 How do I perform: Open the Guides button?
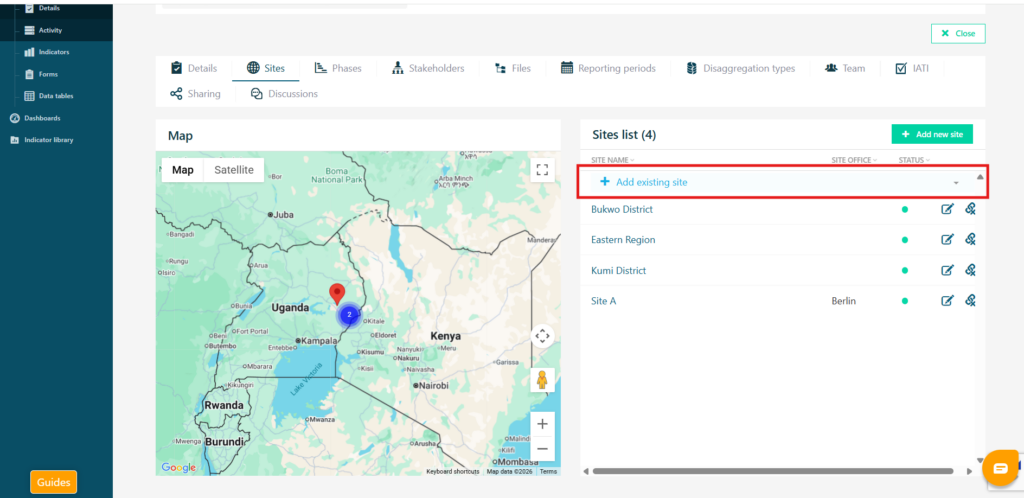tap(53, 482)
